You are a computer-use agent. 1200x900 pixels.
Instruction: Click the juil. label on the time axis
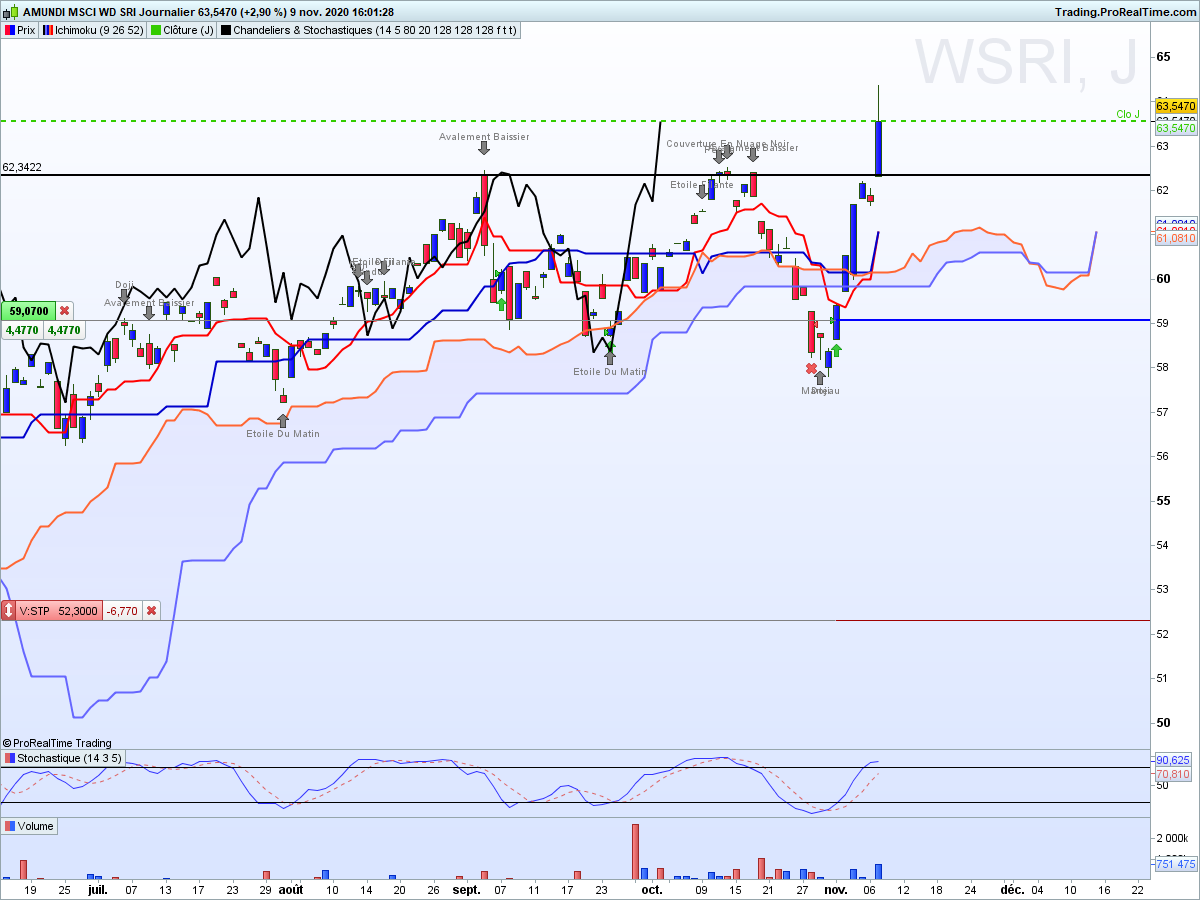coord(97,889)
